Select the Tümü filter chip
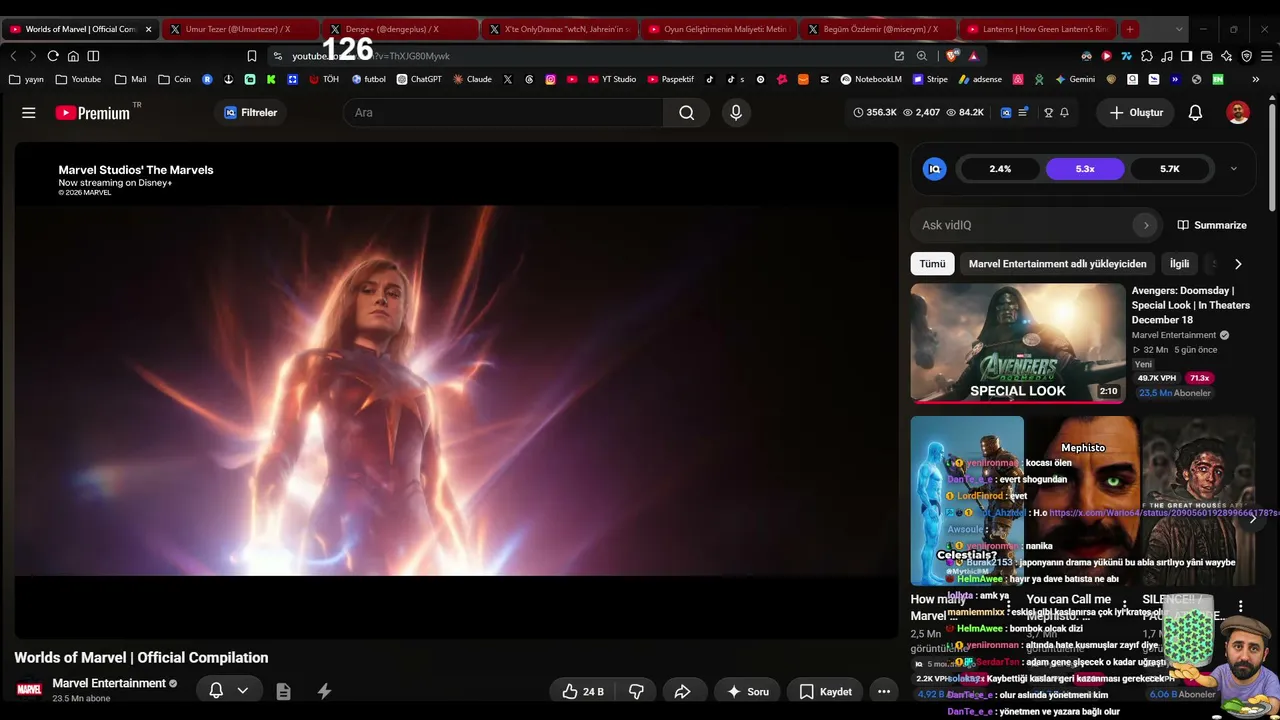This screenshot has width=1280, height=720. pyautogui.click(x=932, y=264)
